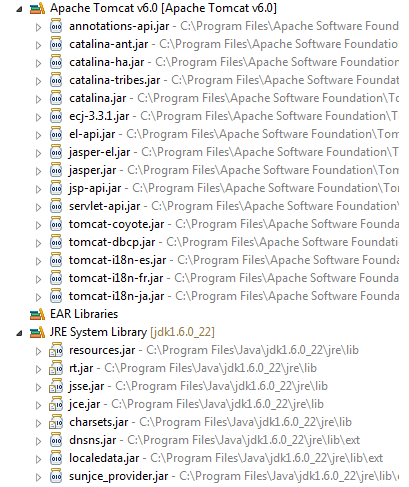The image size is (409, 487).
Task: Select the 'JRE System Library' label
Action: point(98,332)
